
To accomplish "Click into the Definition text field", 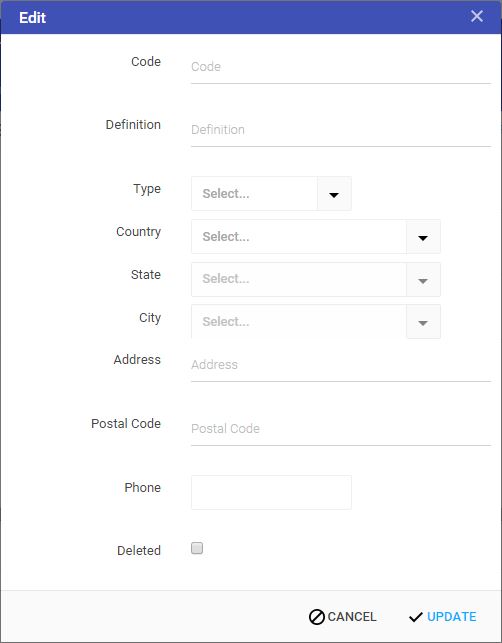I will (x=341, y=130).
